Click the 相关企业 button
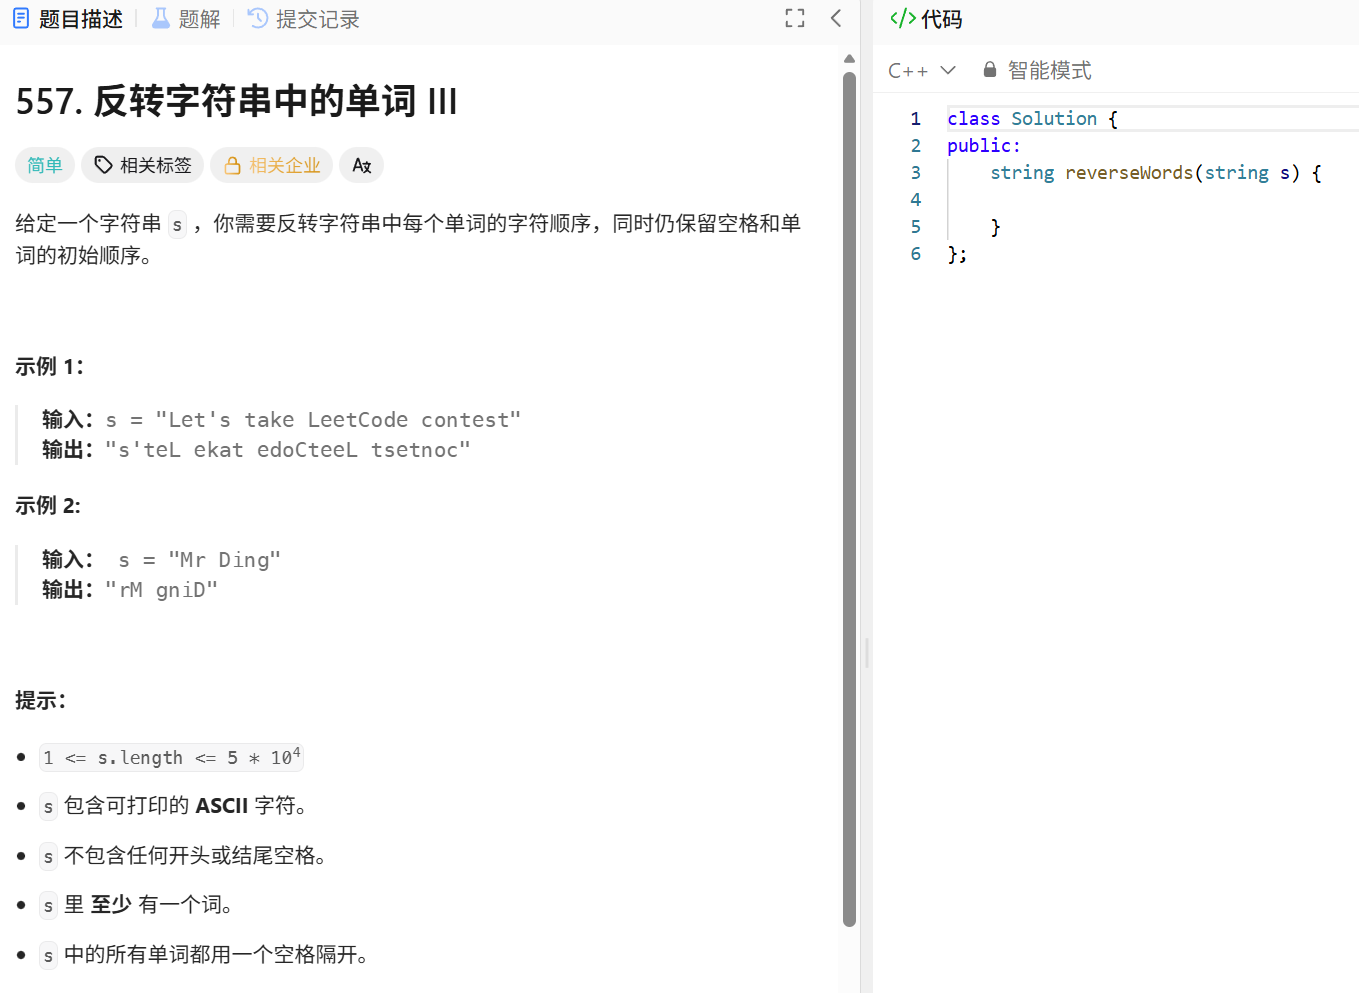Image resolution: width=1359 pixels, height=993 pixels. pyautogui.click(x=271, y=165)
